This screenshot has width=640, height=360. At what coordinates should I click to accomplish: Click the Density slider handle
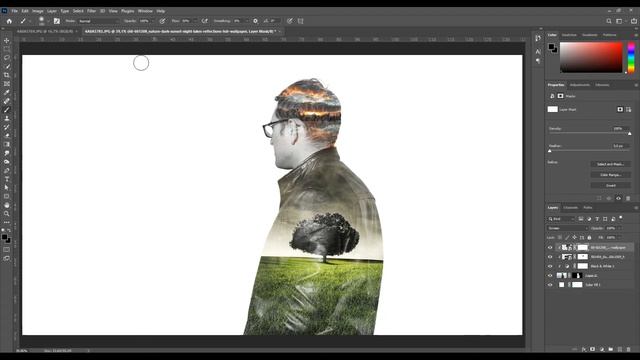tap(629, 134)
